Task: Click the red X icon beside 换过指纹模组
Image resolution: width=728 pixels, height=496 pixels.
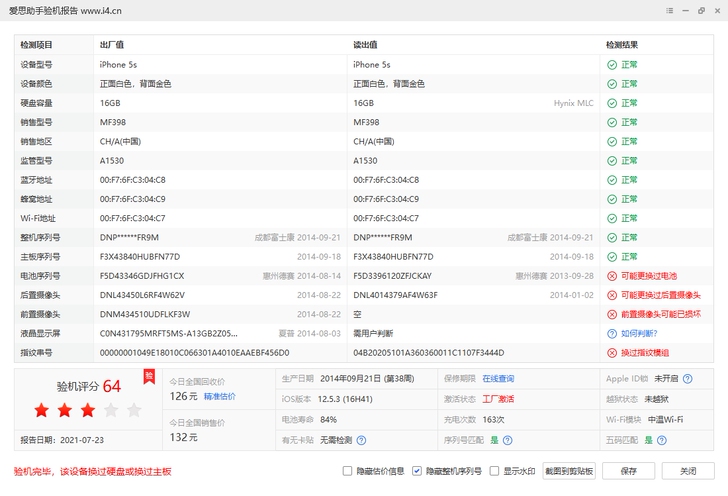Action: click(x=612, y=353)
